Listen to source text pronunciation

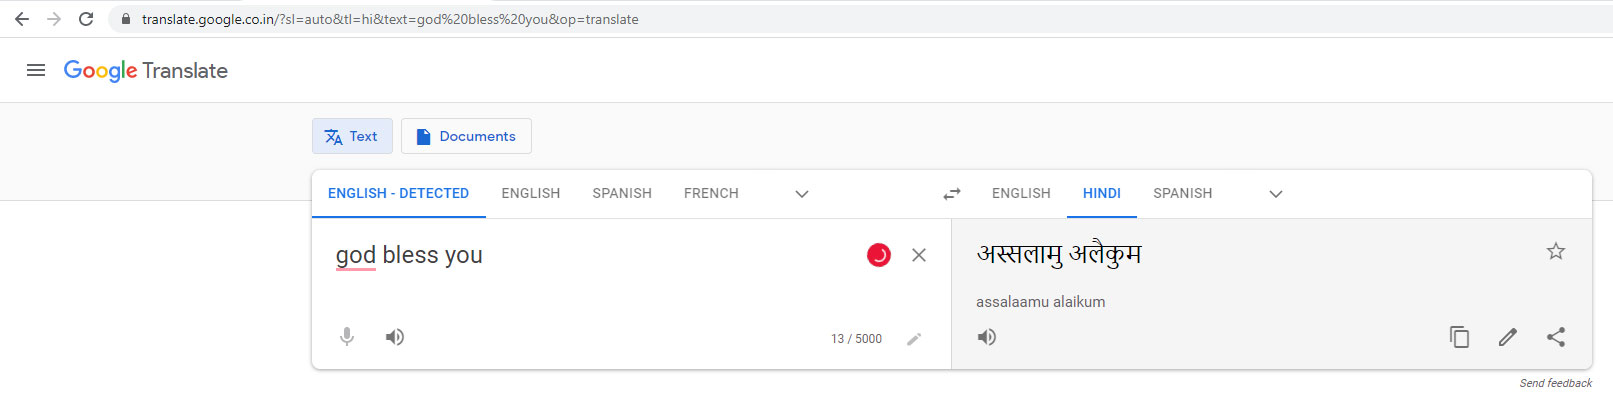(395, 337)
